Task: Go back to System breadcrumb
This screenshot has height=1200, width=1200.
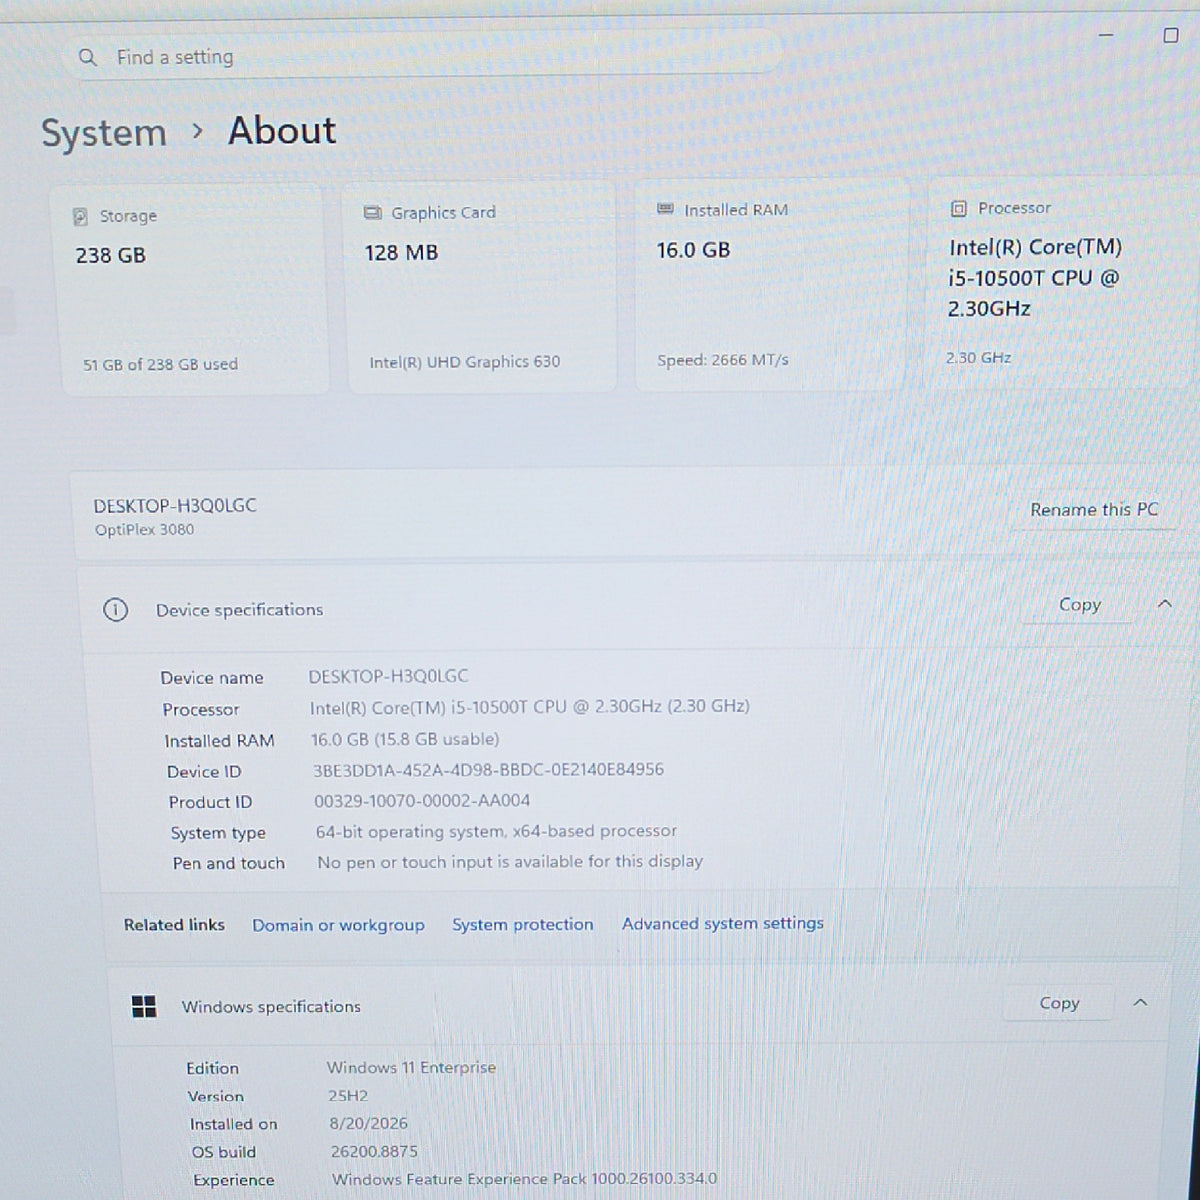Action: pyautogui.click(x=103, y=133)
